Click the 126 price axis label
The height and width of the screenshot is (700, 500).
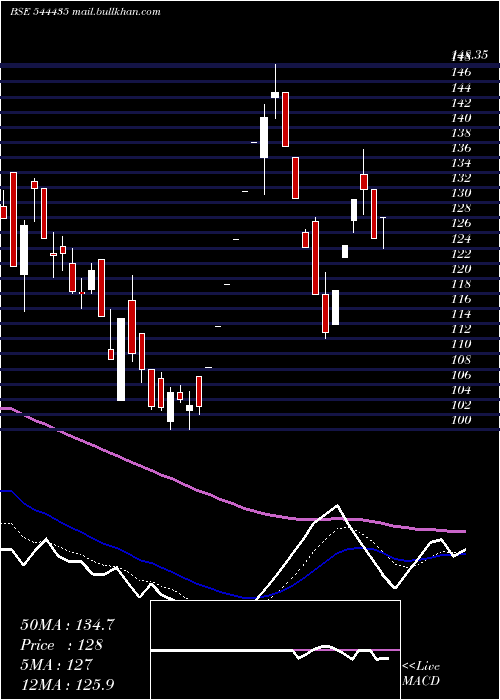pyautogui.click(x=462, y=223)
